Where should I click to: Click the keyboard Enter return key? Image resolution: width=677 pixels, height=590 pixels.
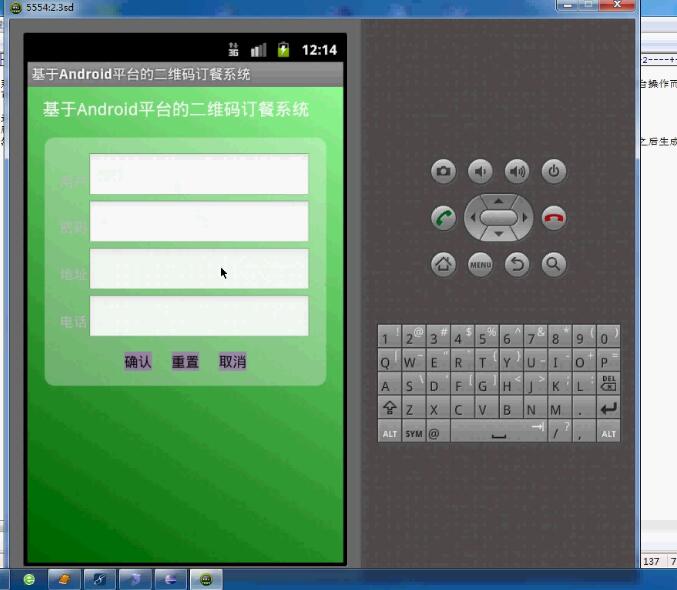point(608,408)
